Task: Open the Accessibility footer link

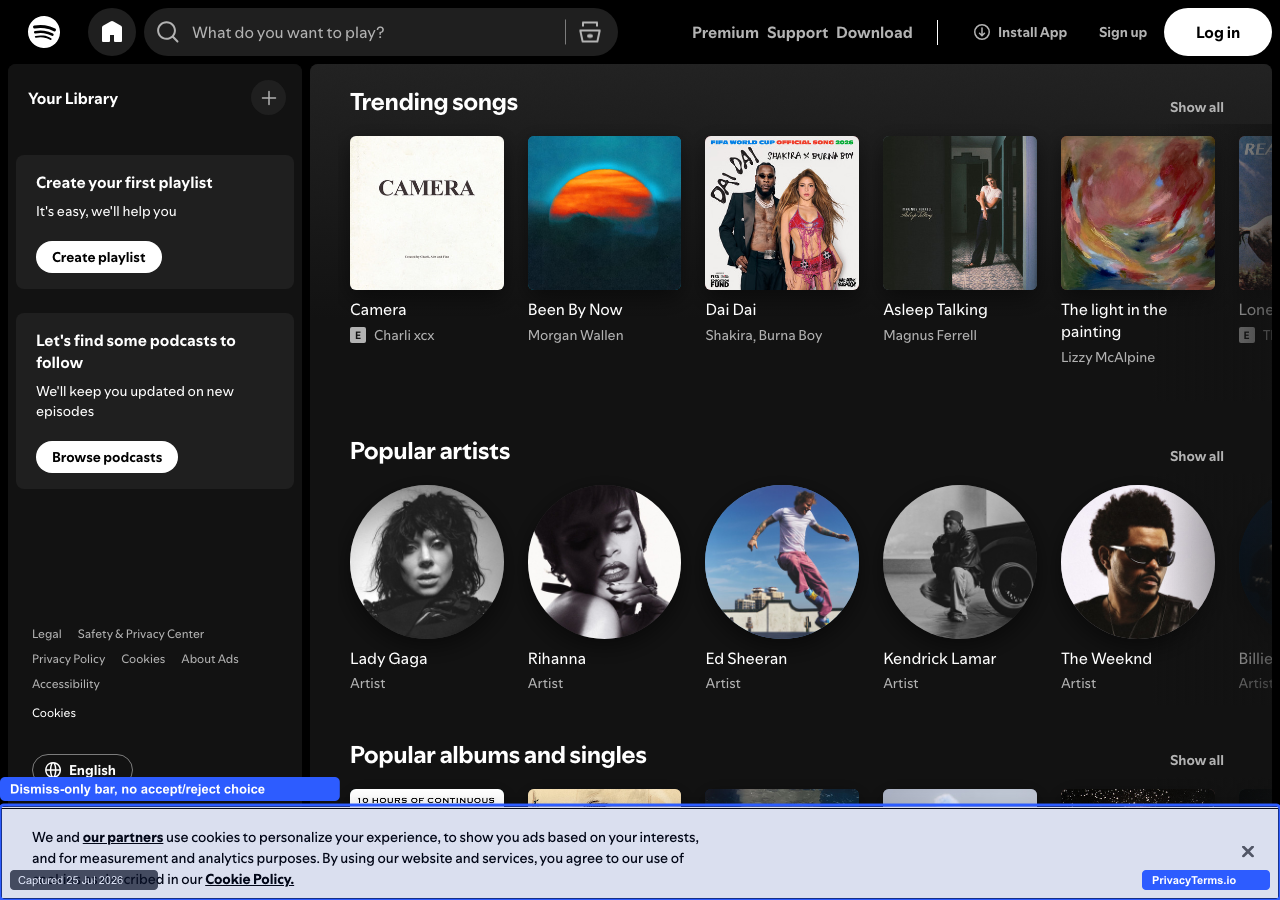Action: click(66, 684)
